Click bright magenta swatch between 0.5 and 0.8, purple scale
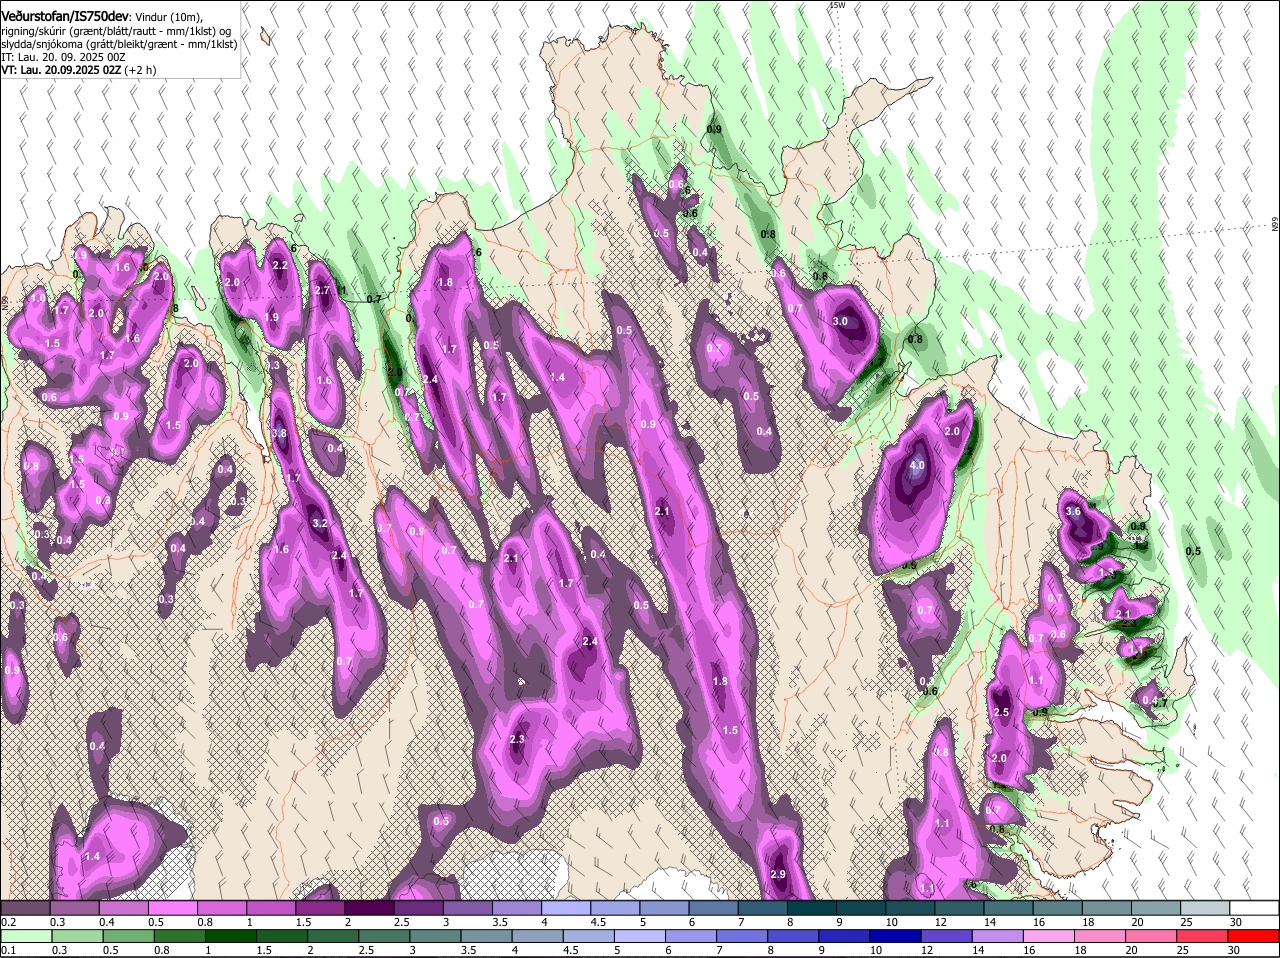1280x958 pixels. pyautogui.click(x=172, y=907)
